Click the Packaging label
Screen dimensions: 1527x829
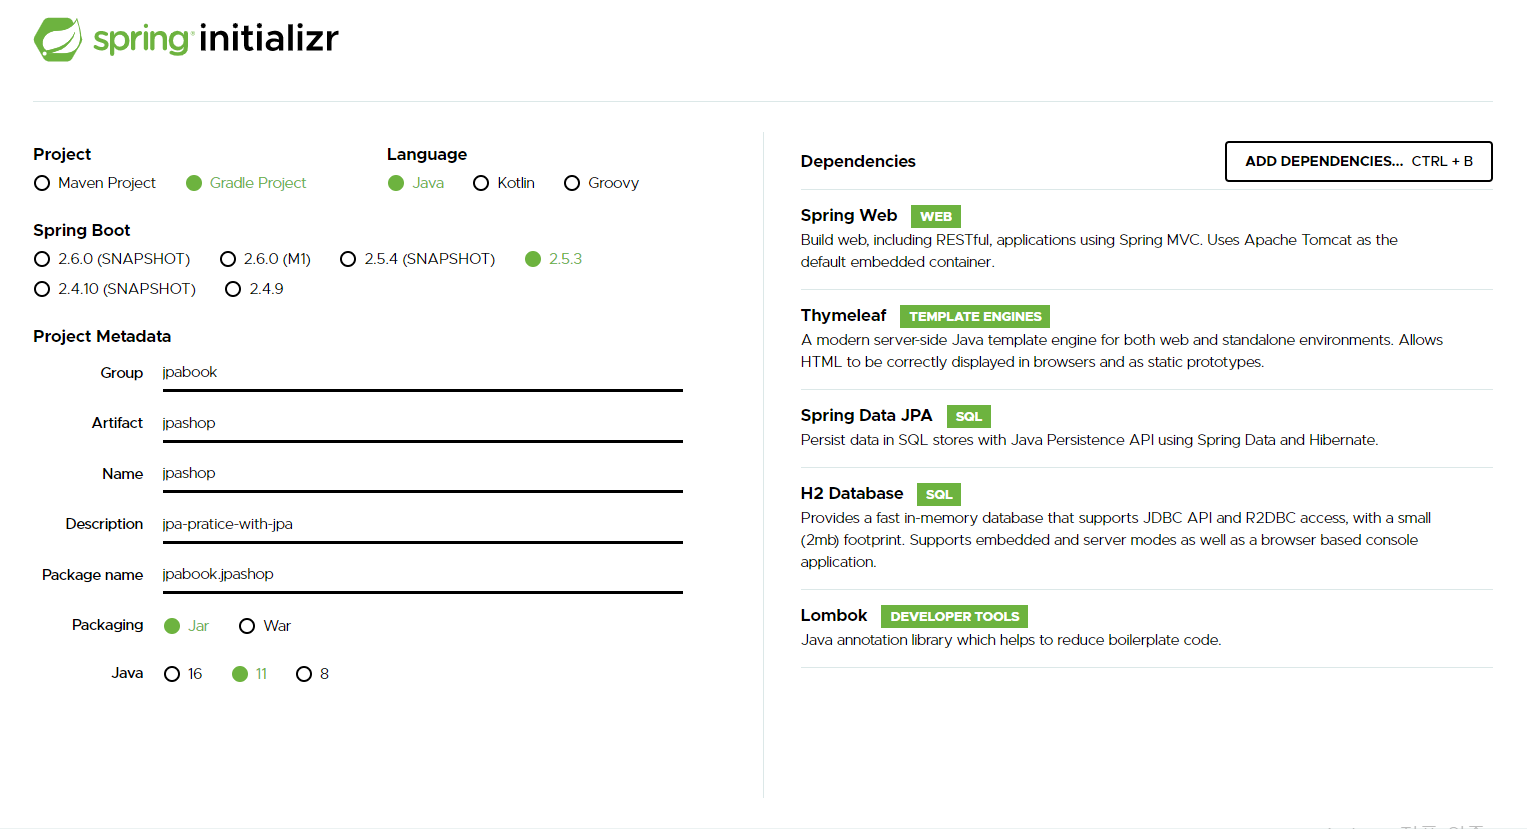107,625
